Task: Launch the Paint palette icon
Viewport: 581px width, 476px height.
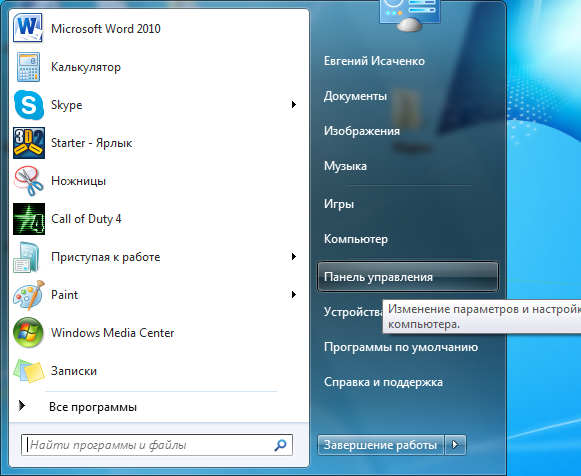Action: click(29, 295)
